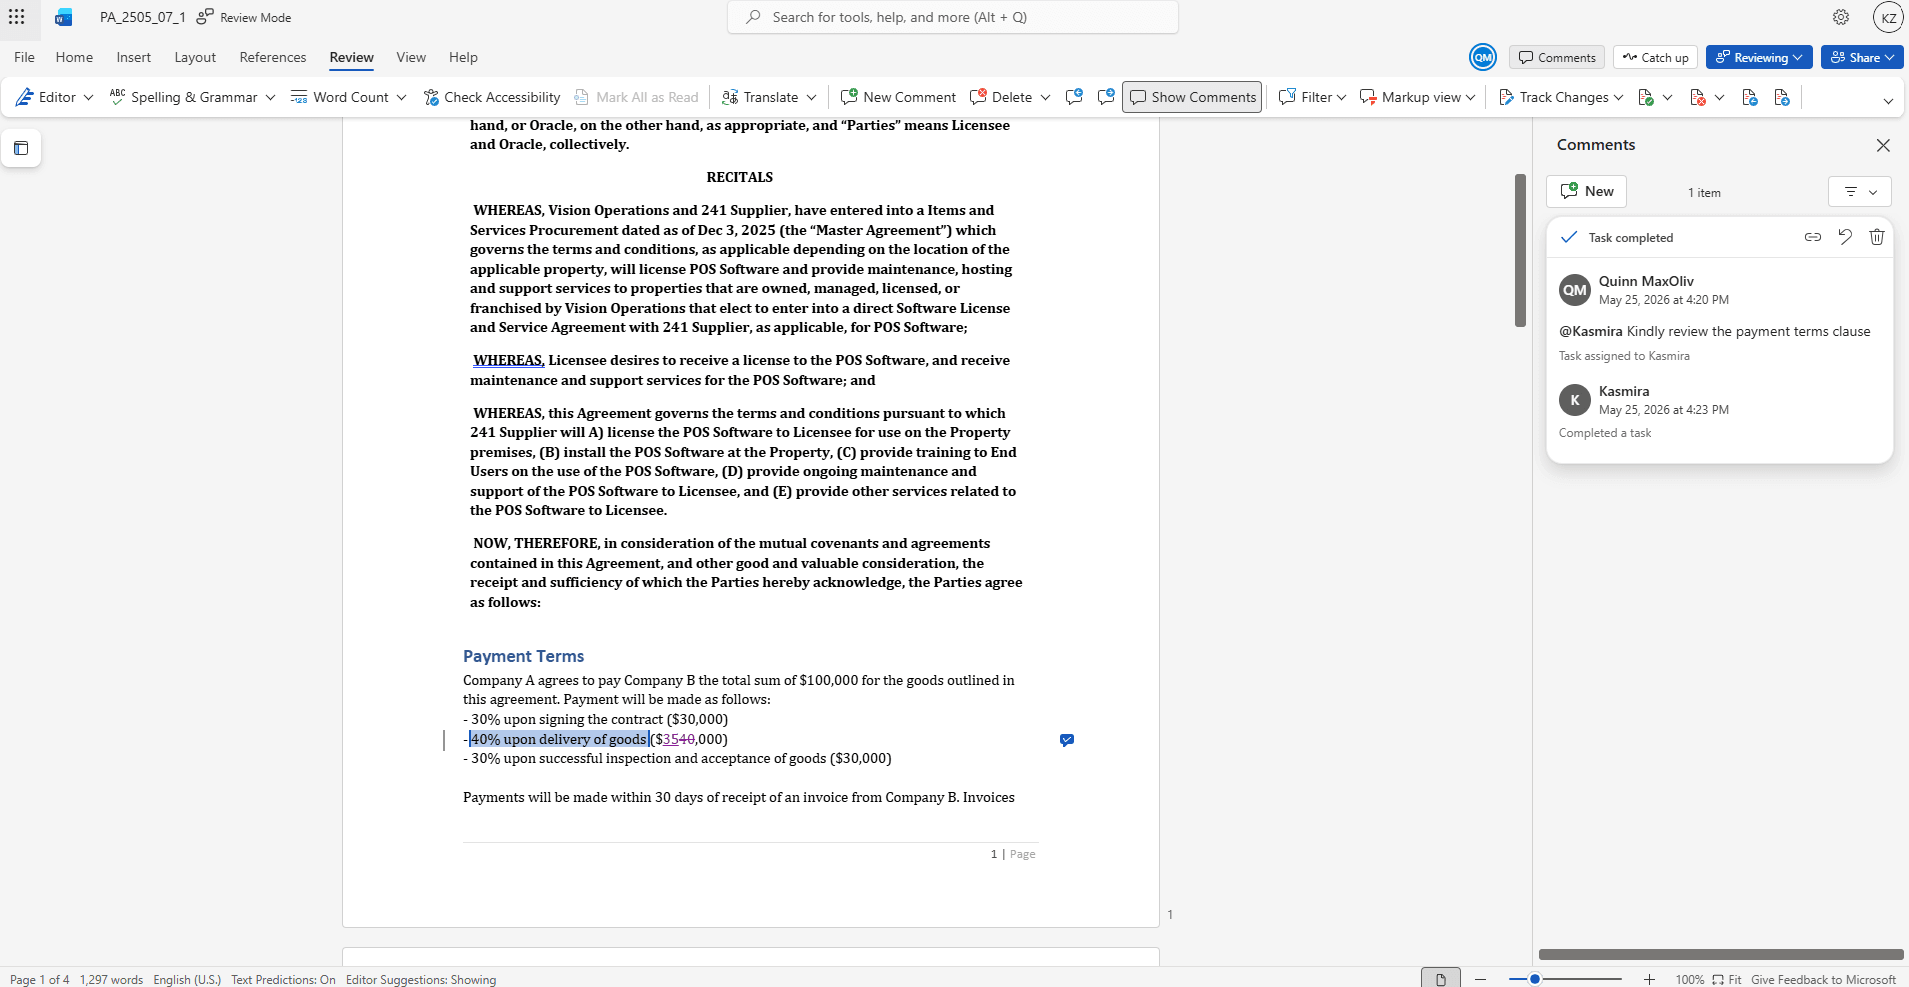Click the Catch up button

pyautogui.click(x=1655, y=57)
